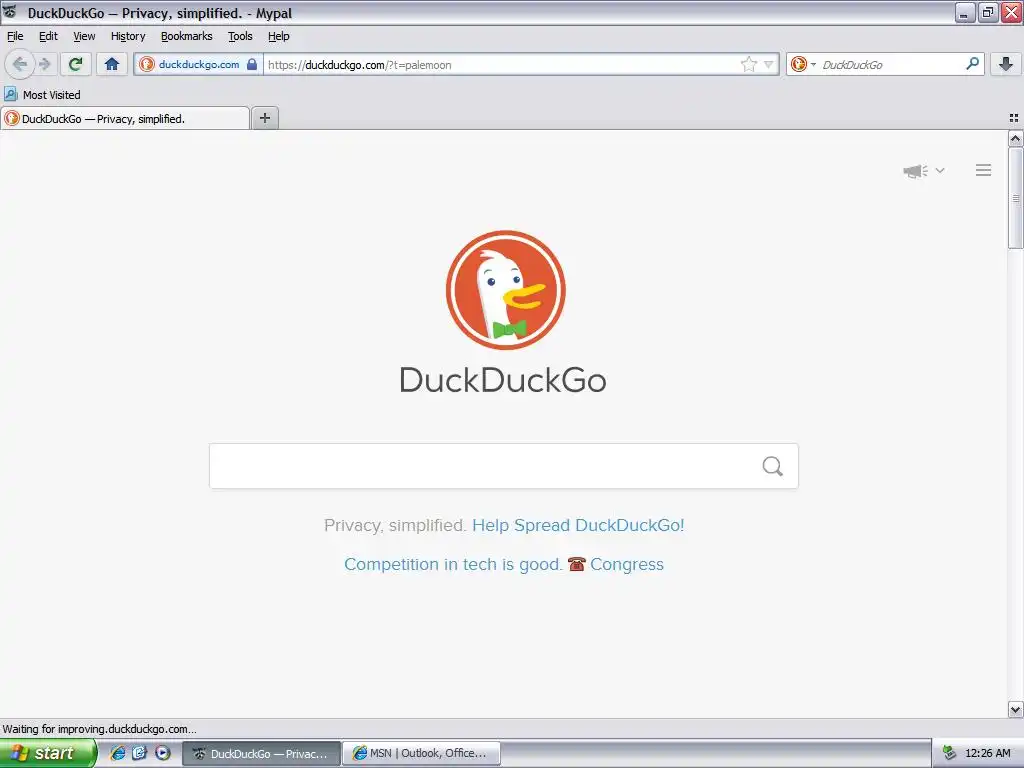Click the Forward arrow button
The image size is (1024, 768).
coord(44,64)
